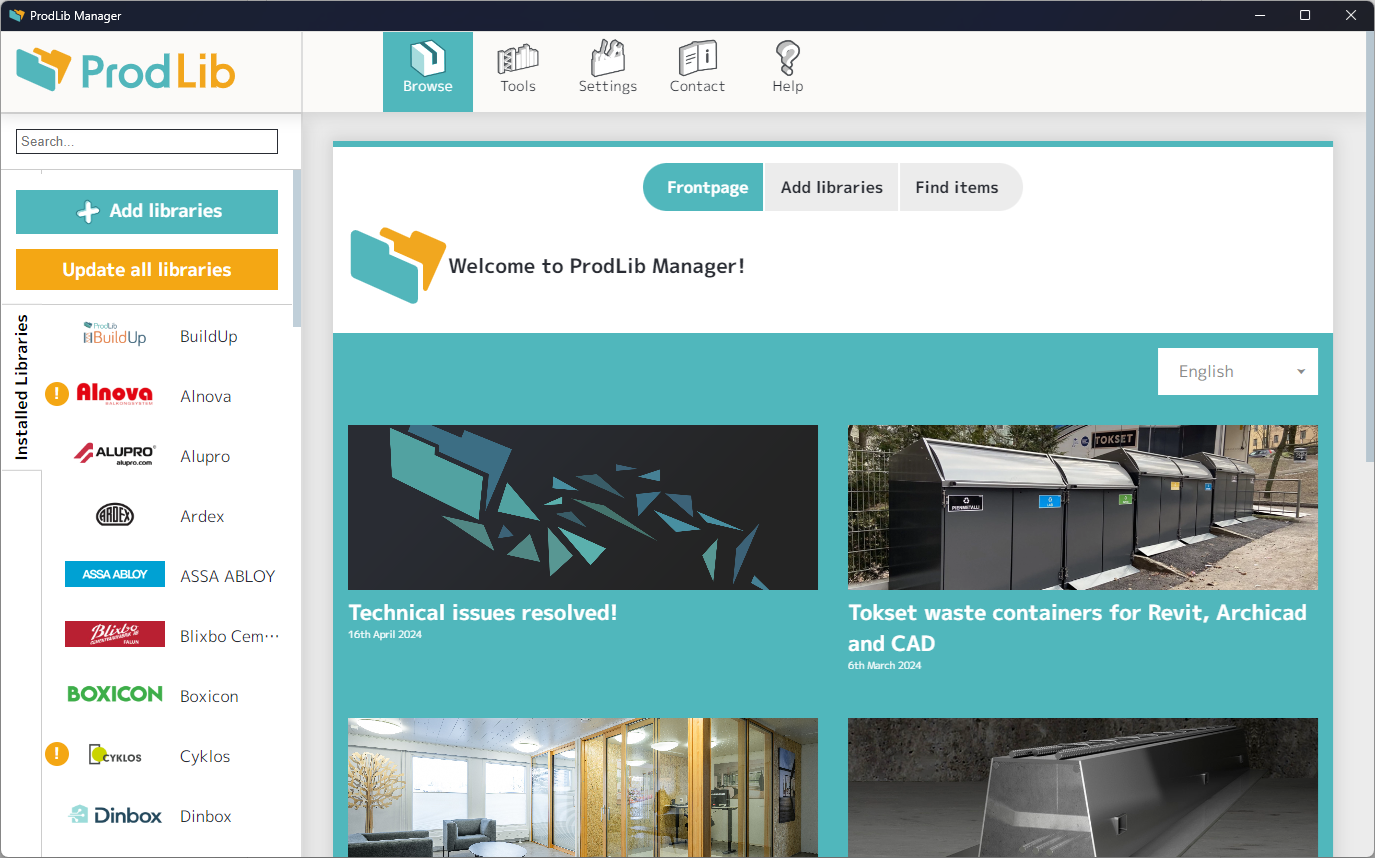Click the BuildUp library logo
The image size is (1375, 858).
click(115, 335)
